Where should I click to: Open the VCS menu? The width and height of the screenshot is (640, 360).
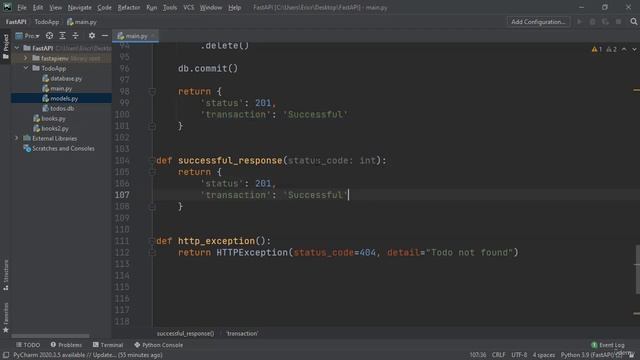click(189, 7)
